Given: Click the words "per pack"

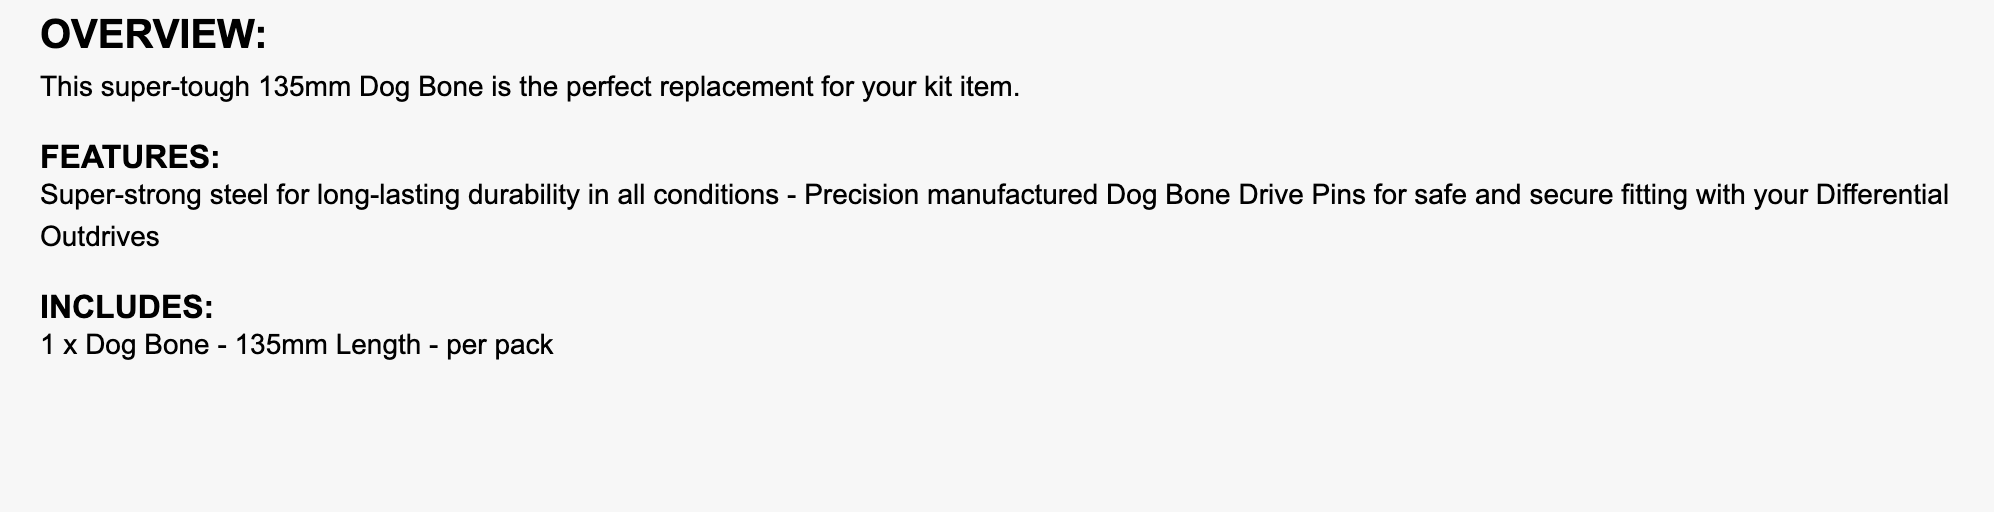Looking at the screenshot, I should click(x=499, y=345).
